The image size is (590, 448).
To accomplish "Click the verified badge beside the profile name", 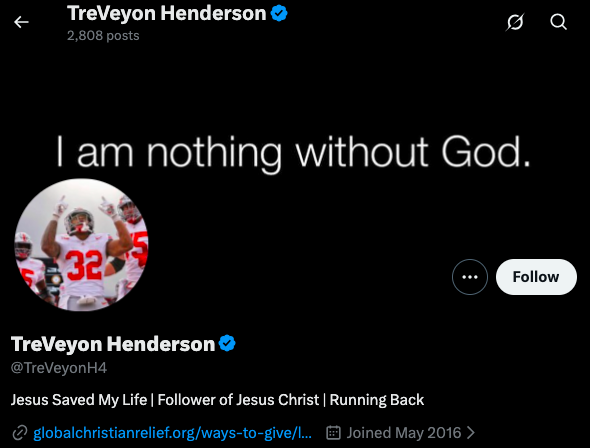I will (x=227, y=343).
